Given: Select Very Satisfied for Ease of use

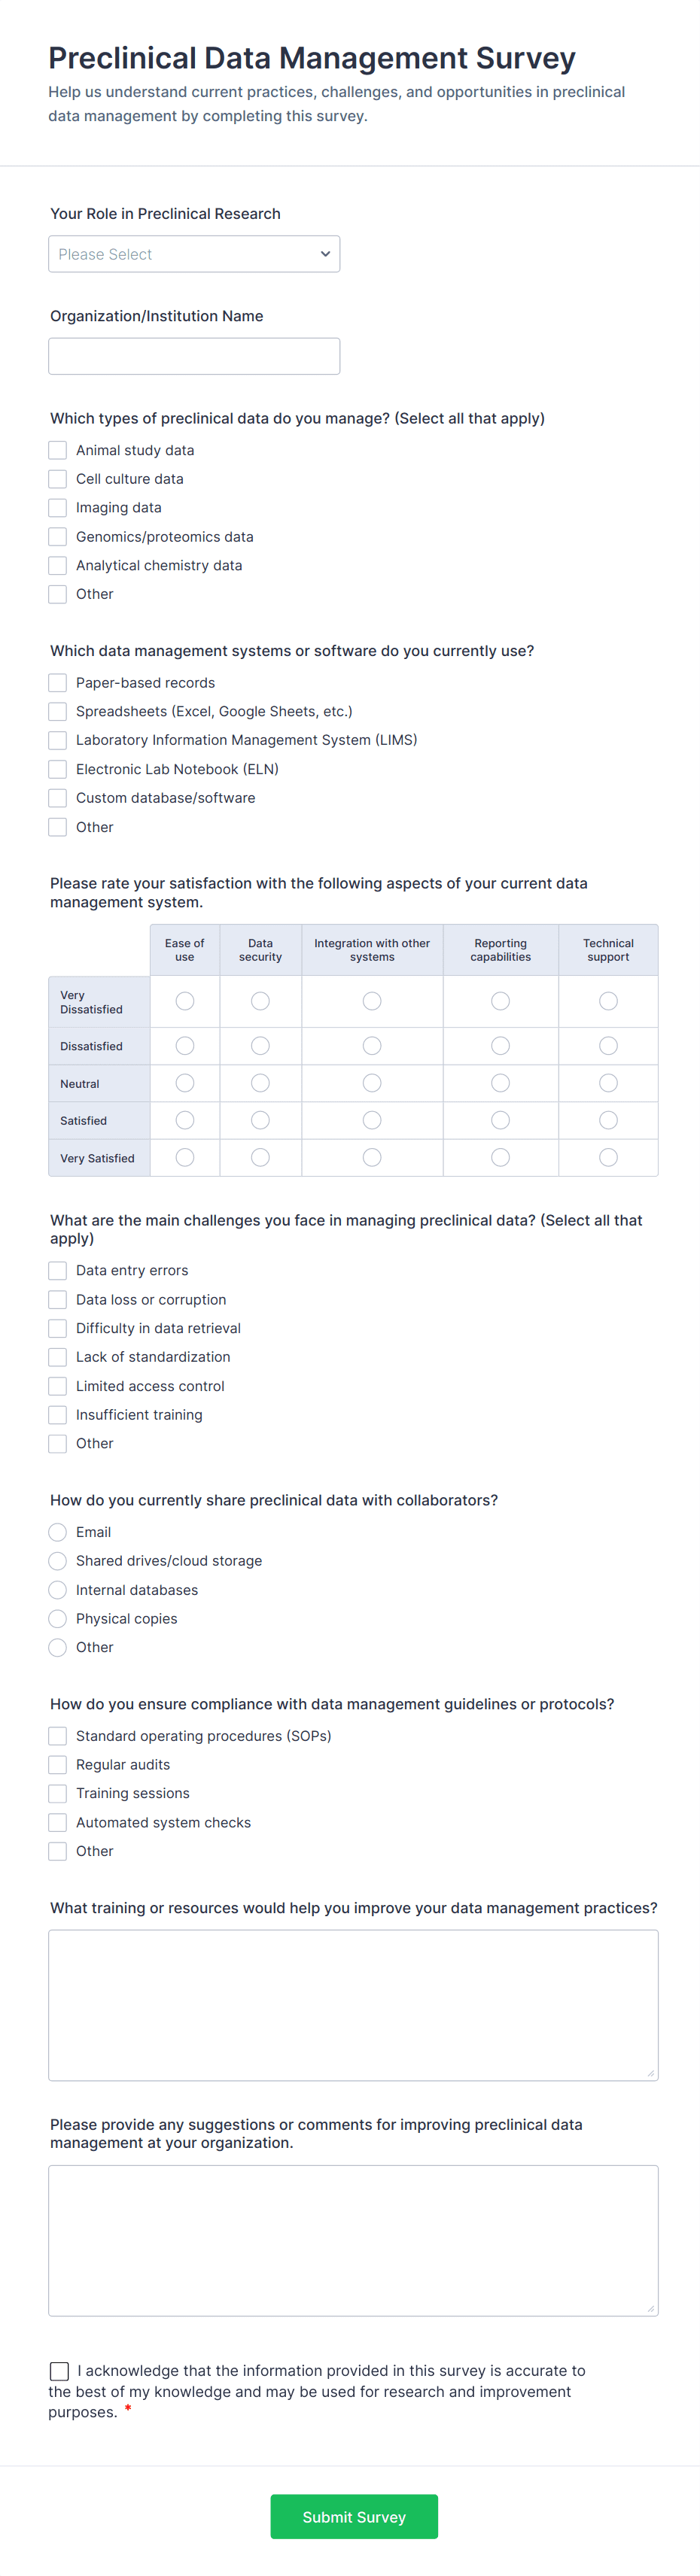Looking at the screenshot, I should pos(184,1157).
